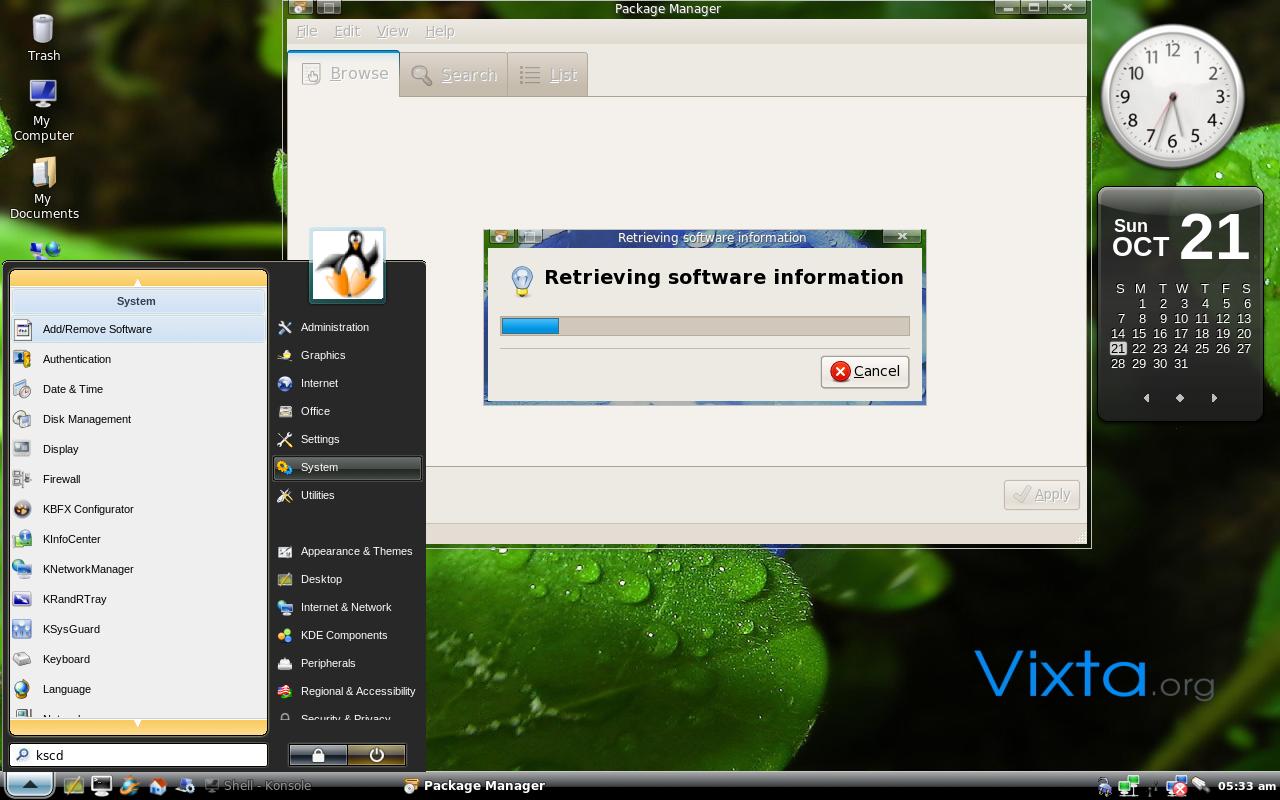
Task: Open KSysGuard system monitor
Action: click(138, 629)
